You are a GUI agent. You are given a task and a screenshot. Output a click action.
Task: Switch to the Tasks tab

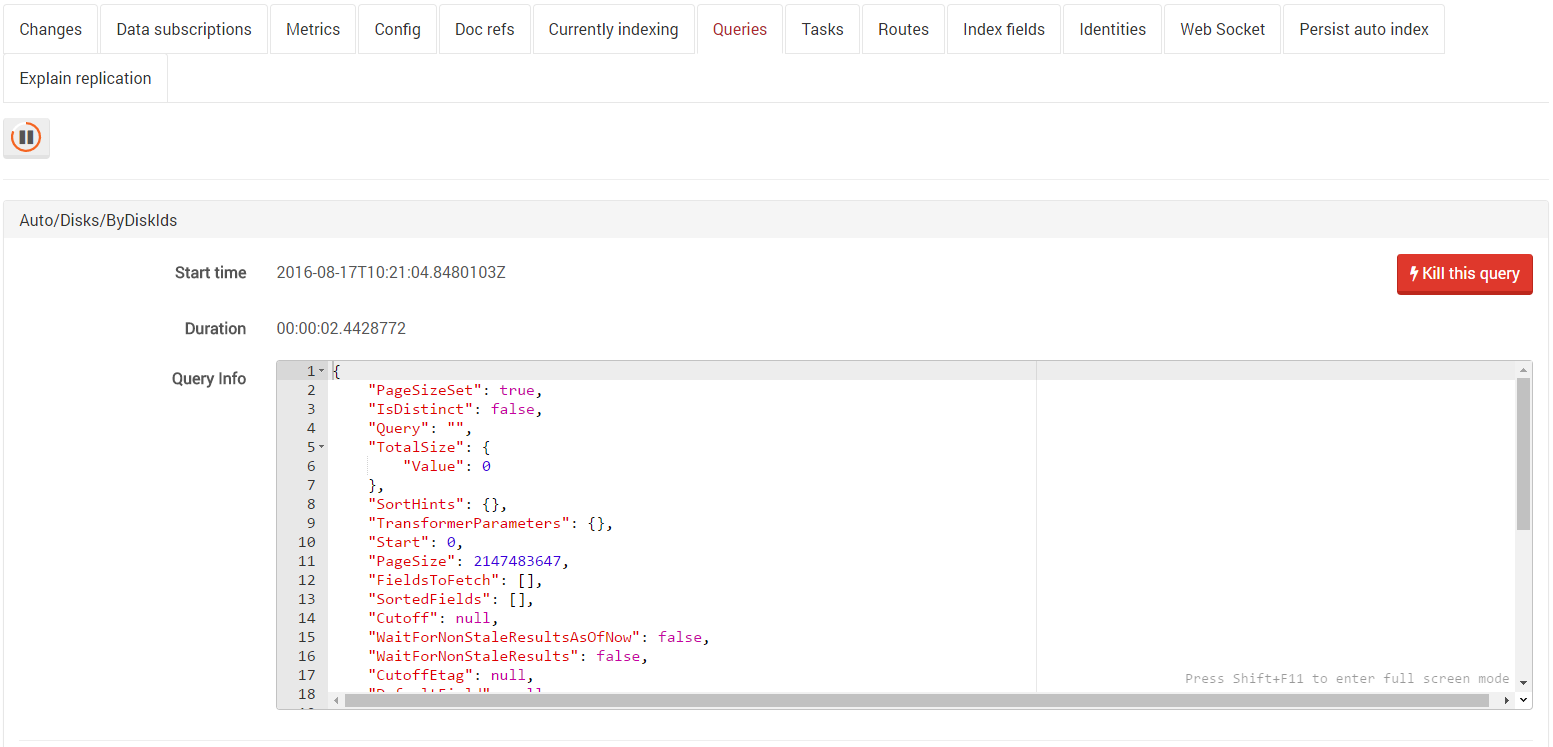[822, 29]
